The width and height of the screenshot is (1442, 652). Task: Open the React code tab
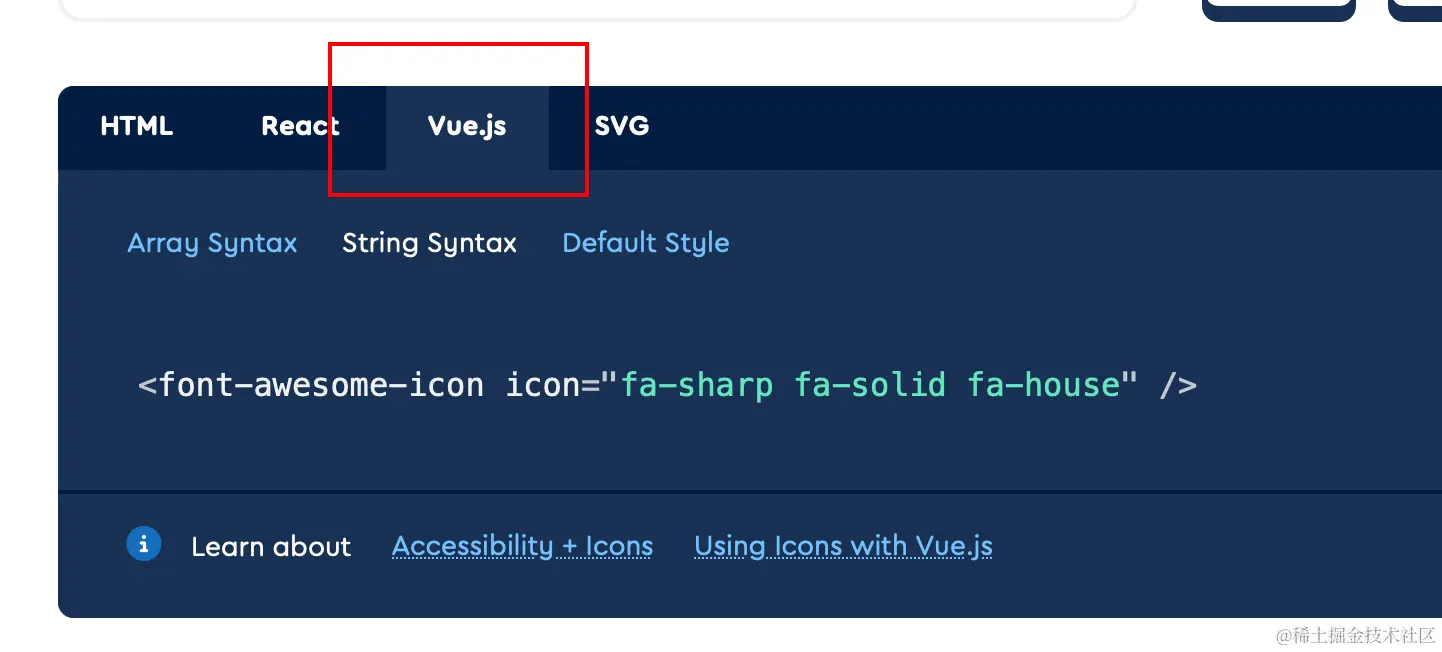tap(300, 126)
